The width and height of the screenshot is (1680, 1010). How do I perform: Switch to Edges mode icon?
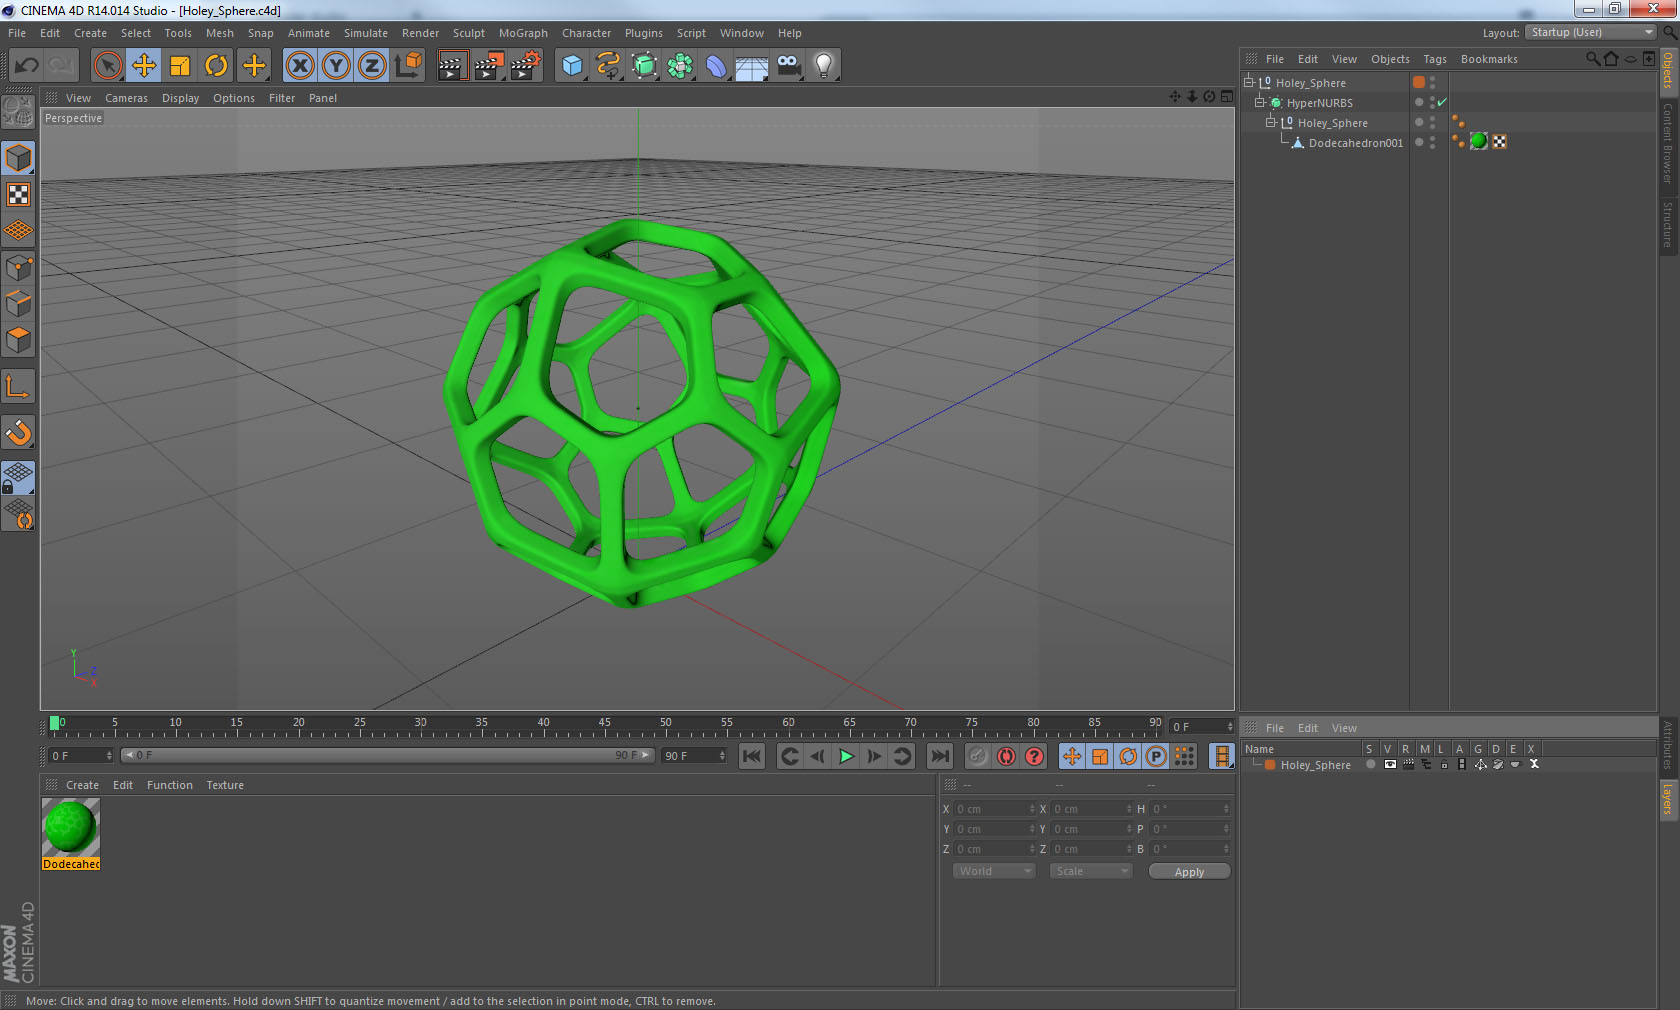point(18,303)
